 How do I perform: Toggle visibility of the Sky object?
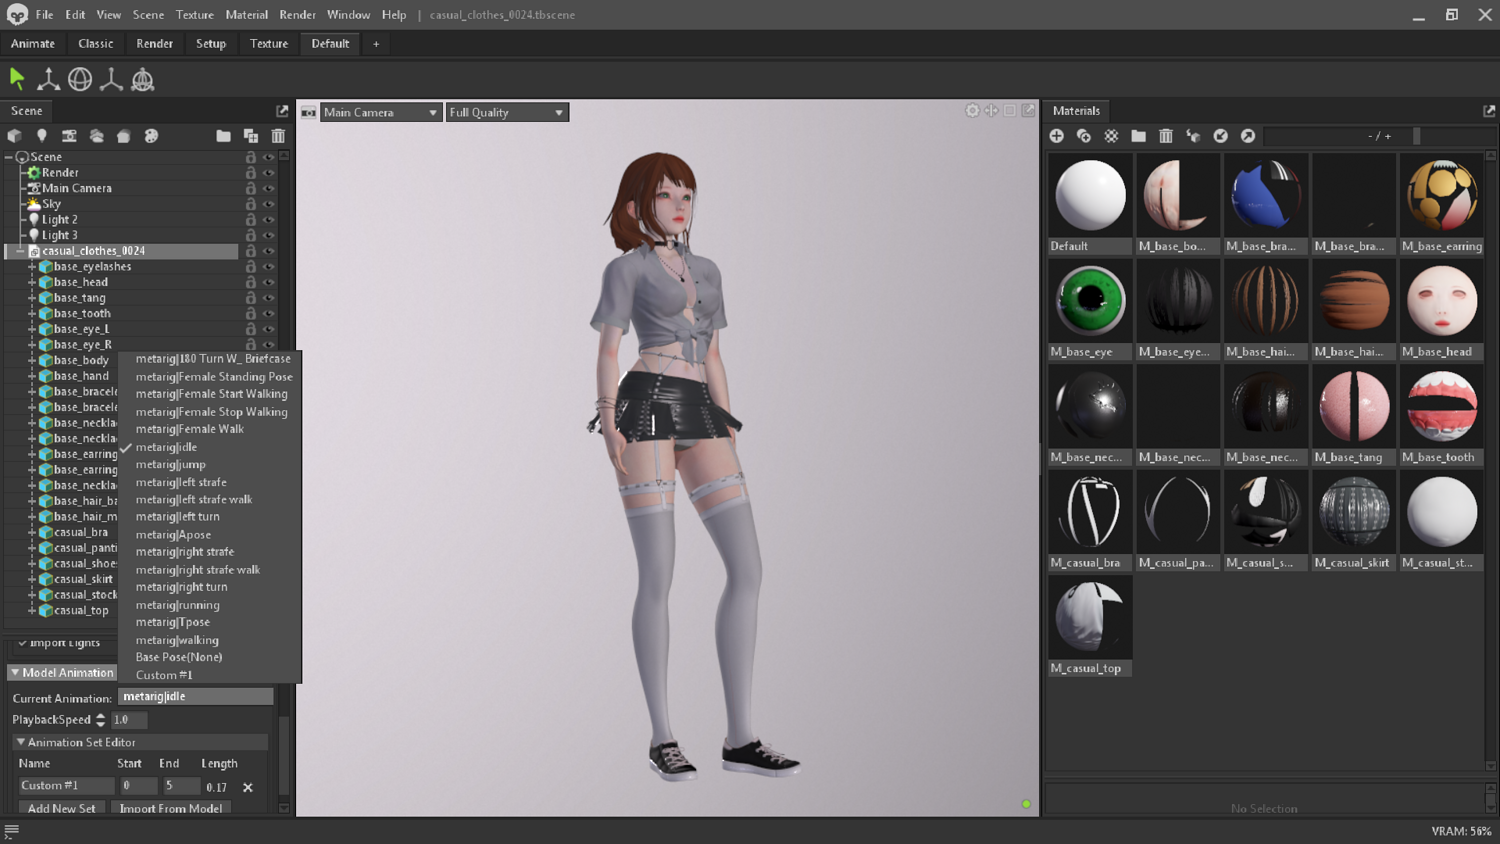(x=268, y=204)
